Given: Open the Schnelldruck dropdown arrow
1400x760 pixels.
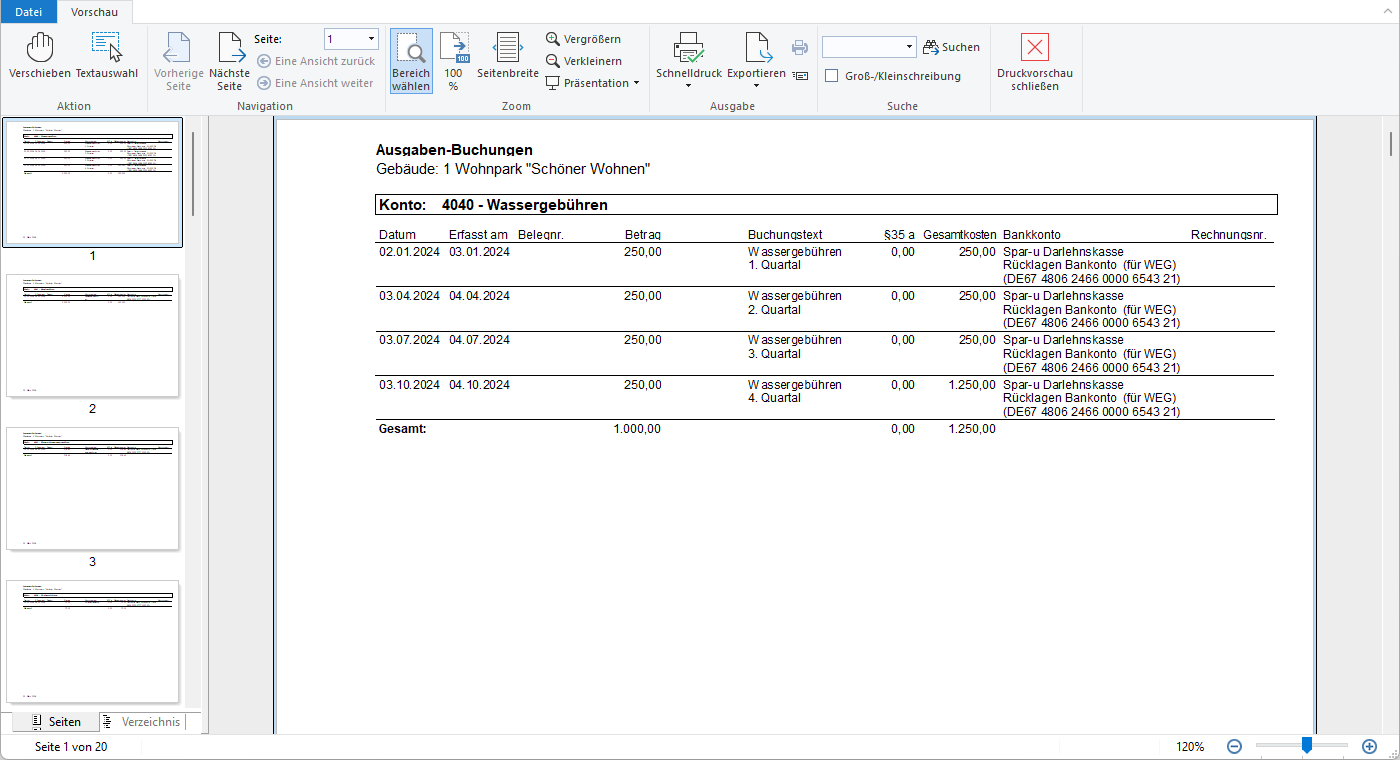Looking at the screenshot, I should click(689, 86).
